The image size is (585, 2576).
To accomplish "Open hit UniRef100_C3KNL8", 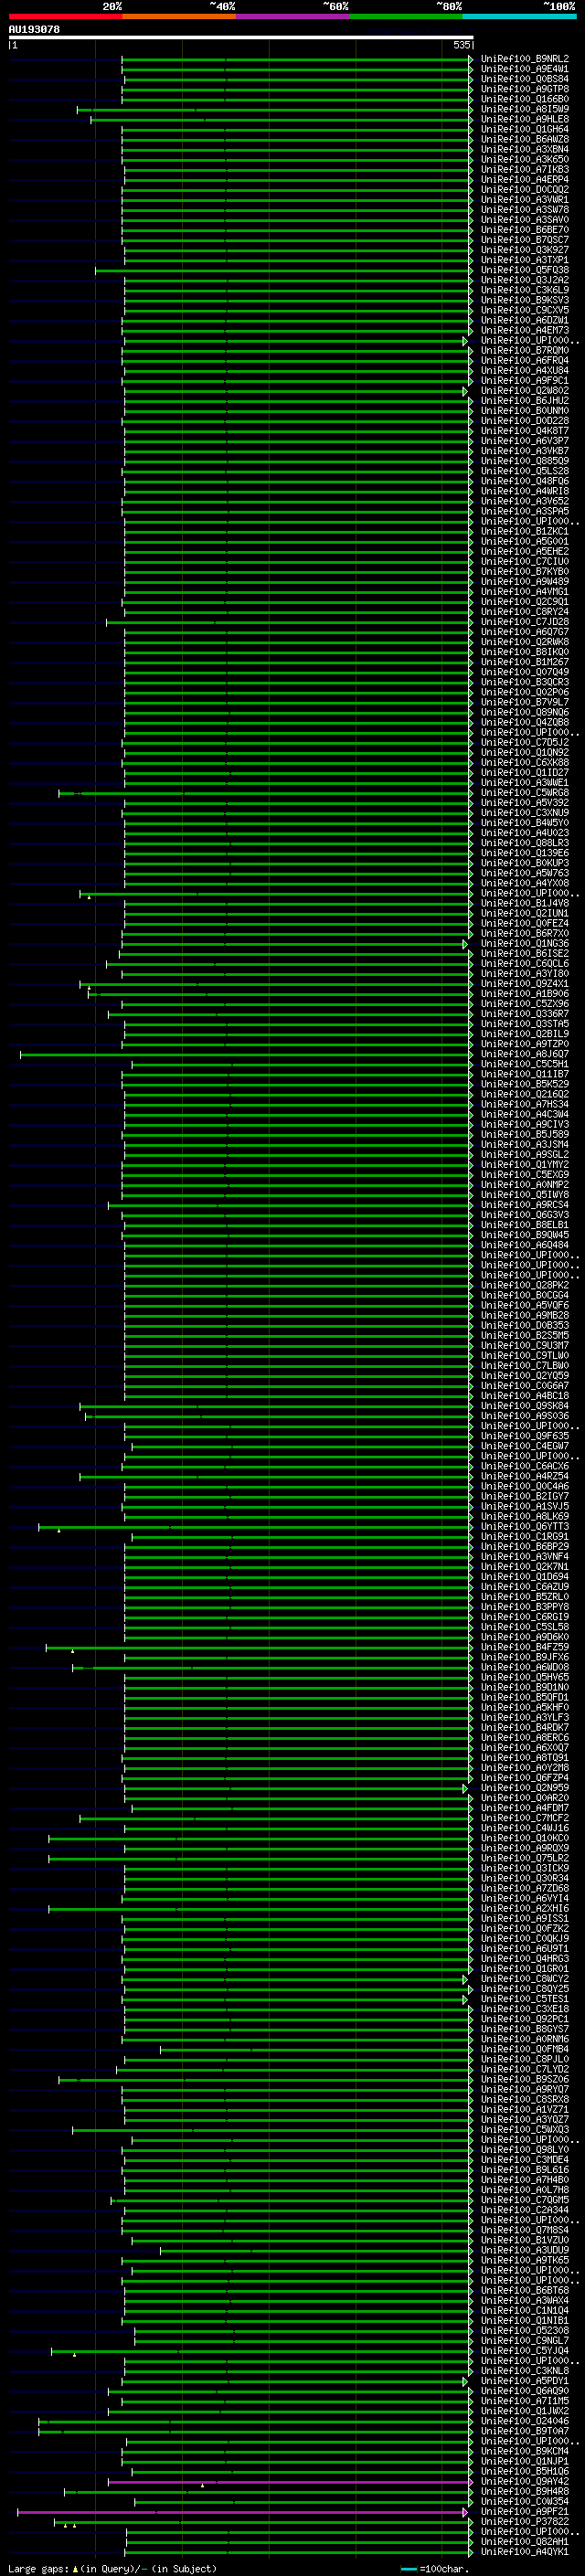I will (x=524, y=2371).
